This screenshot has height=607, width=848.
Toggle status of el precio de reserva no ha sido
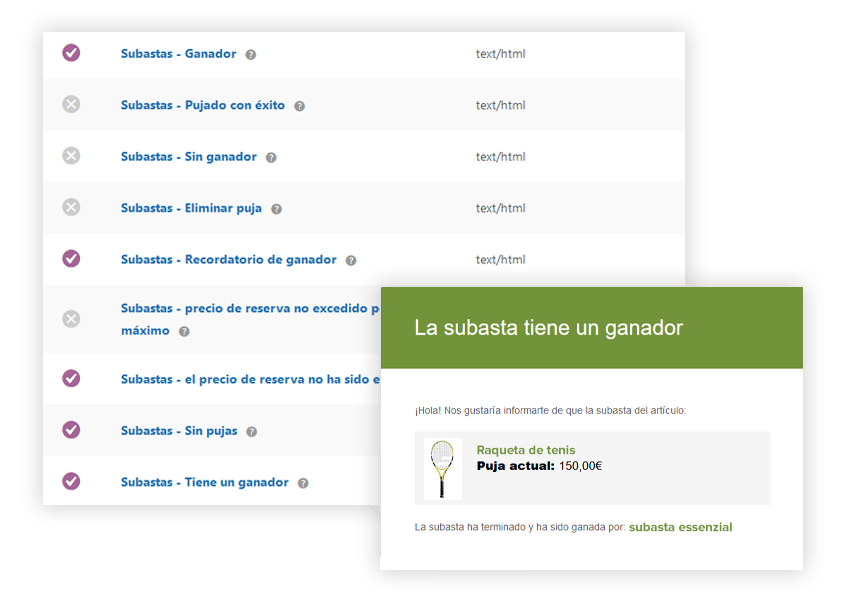tap(71, 378)
